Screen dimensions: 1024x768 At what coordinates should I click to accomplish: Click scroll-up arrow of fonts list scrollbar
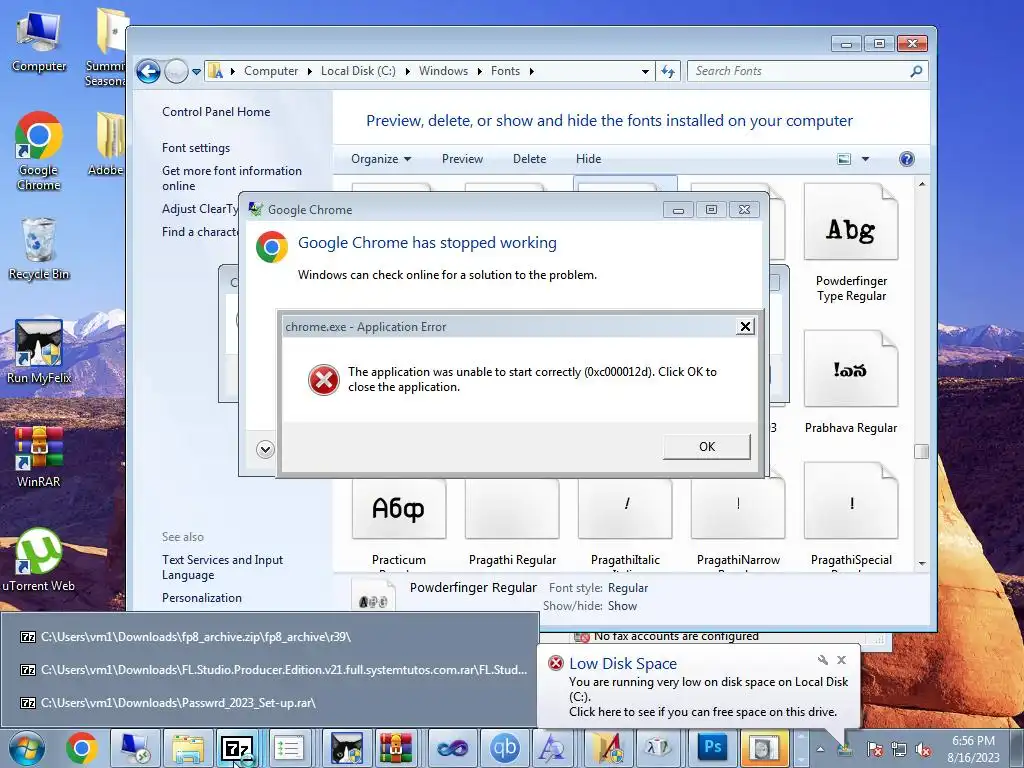(x=921, y=184)
